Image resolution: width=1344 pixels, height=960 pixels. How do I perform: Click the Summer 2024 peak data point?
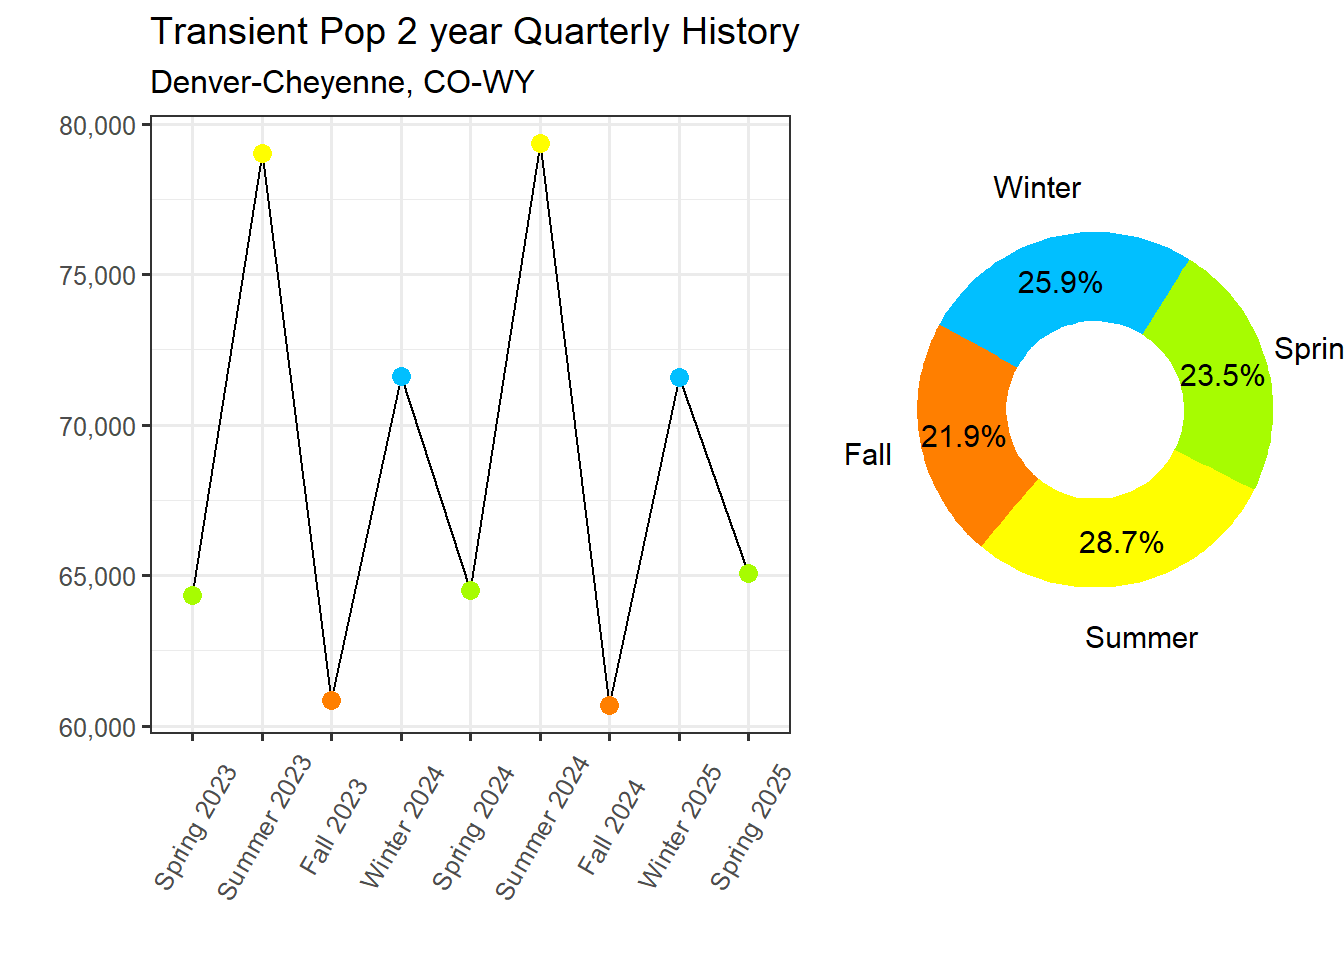[540, 144]
